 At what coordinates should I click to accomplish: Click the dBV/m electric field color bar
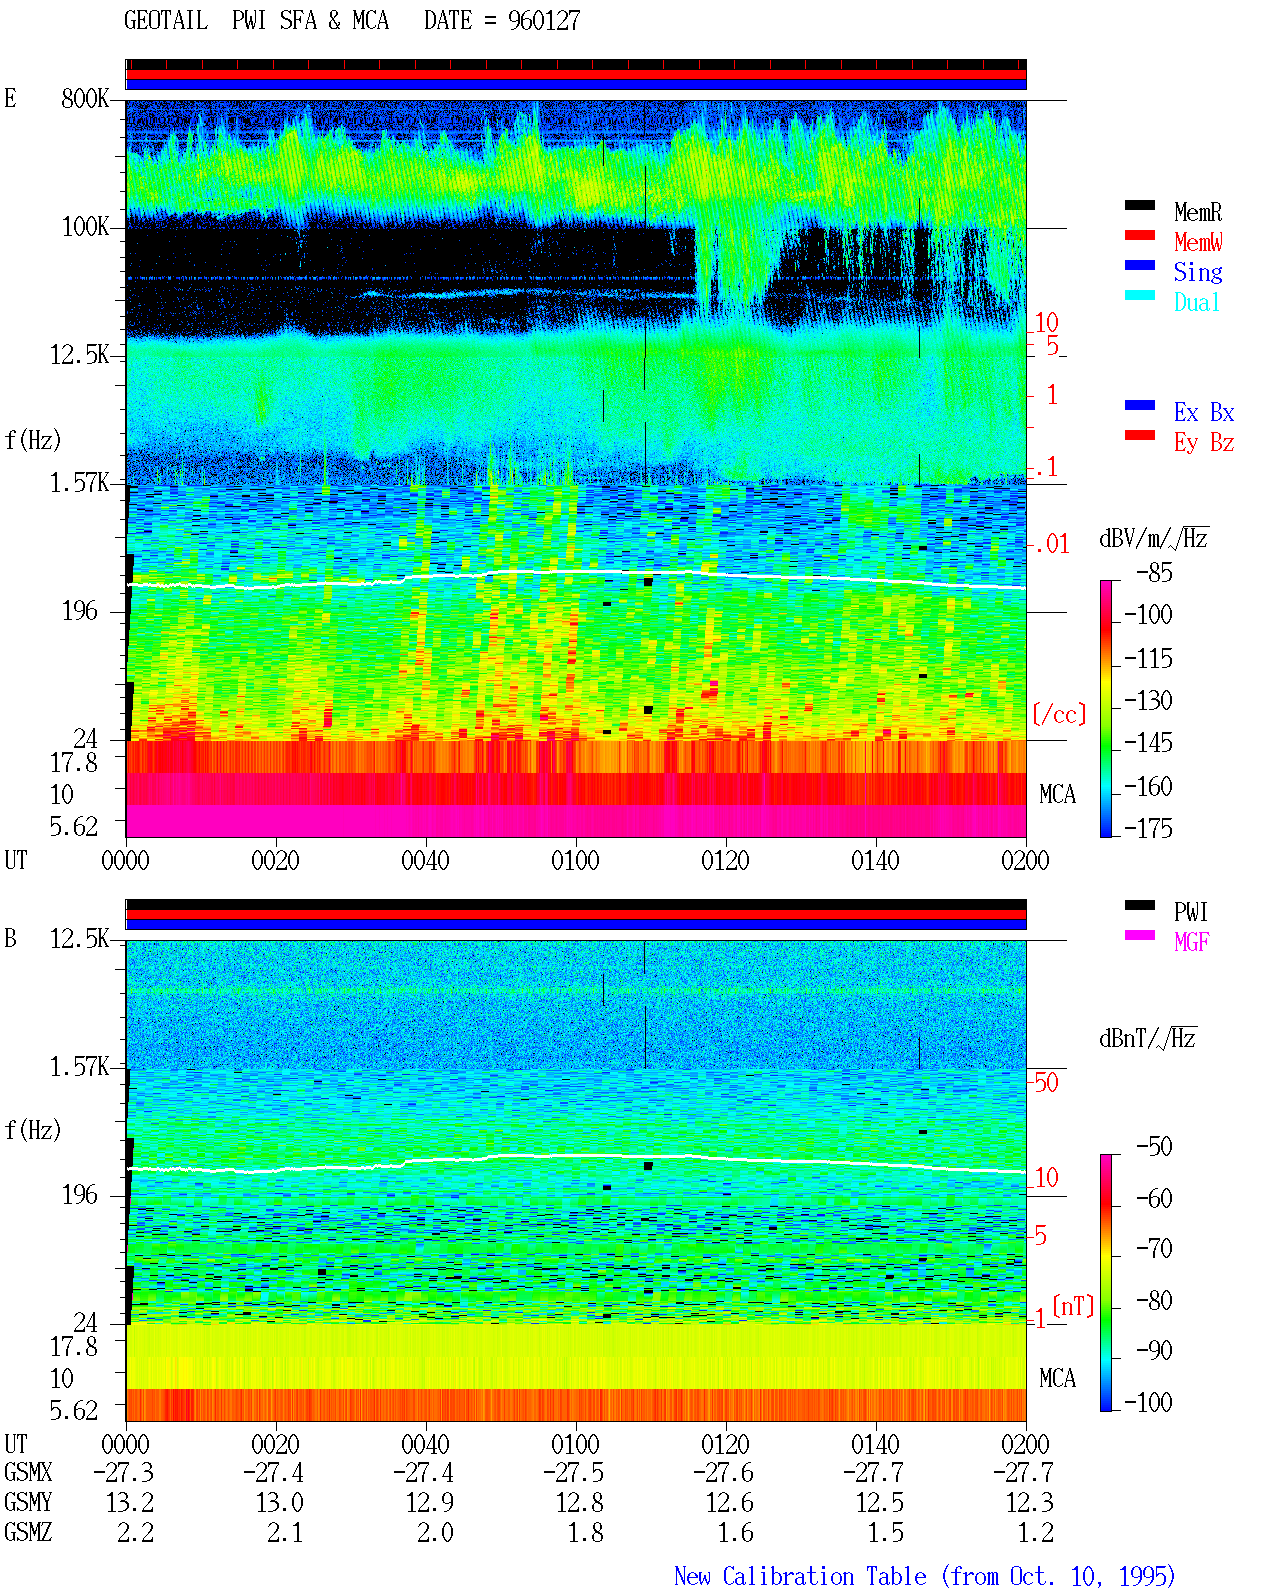(1105, 708)
